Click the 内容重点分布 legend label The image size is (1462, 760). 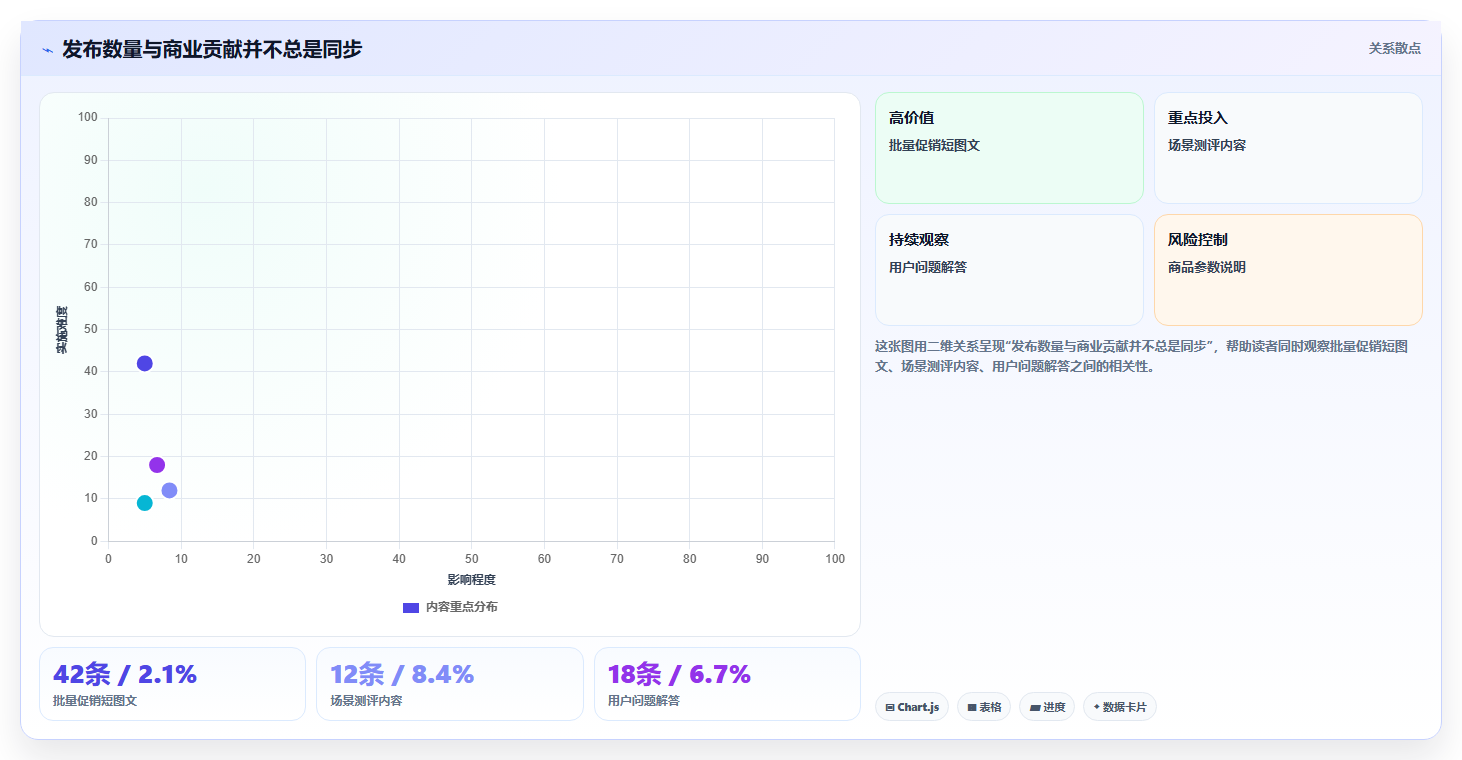pos(461,607)
